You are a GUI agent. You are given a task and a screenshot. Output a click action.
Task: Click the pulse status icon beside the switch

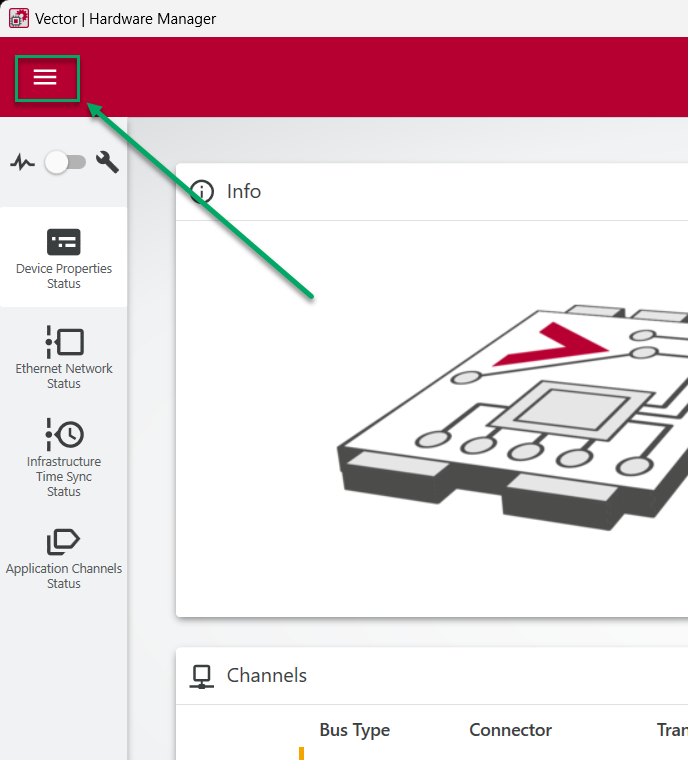point(22,162)
